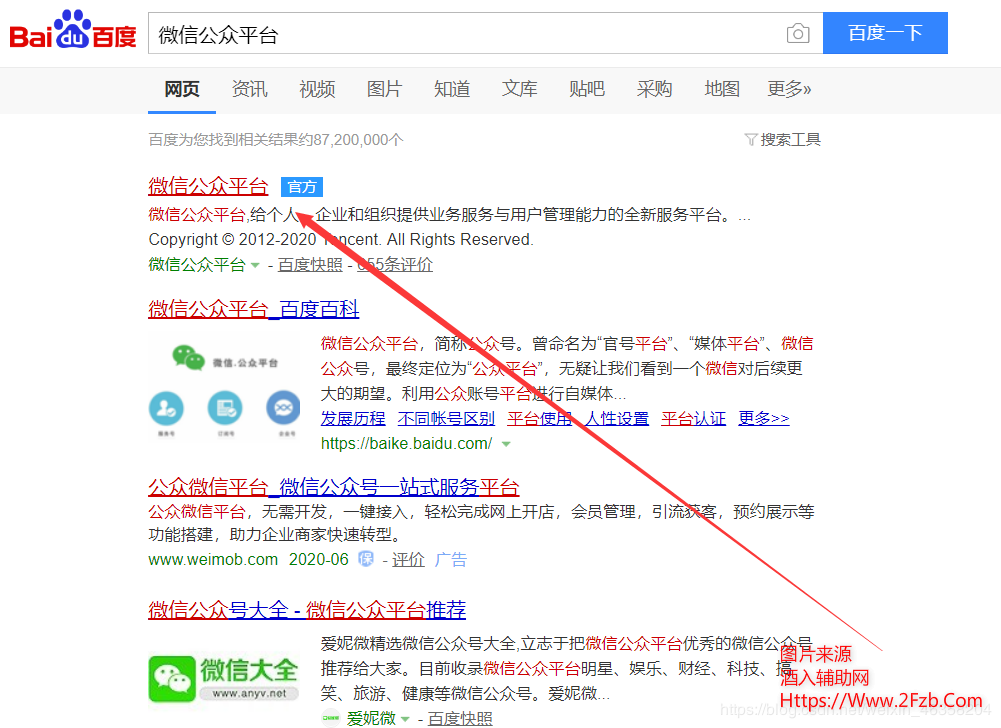Open the 平台认证 sublink
This screenshot has width=1001, height=728.
click(x=693, y=419)
